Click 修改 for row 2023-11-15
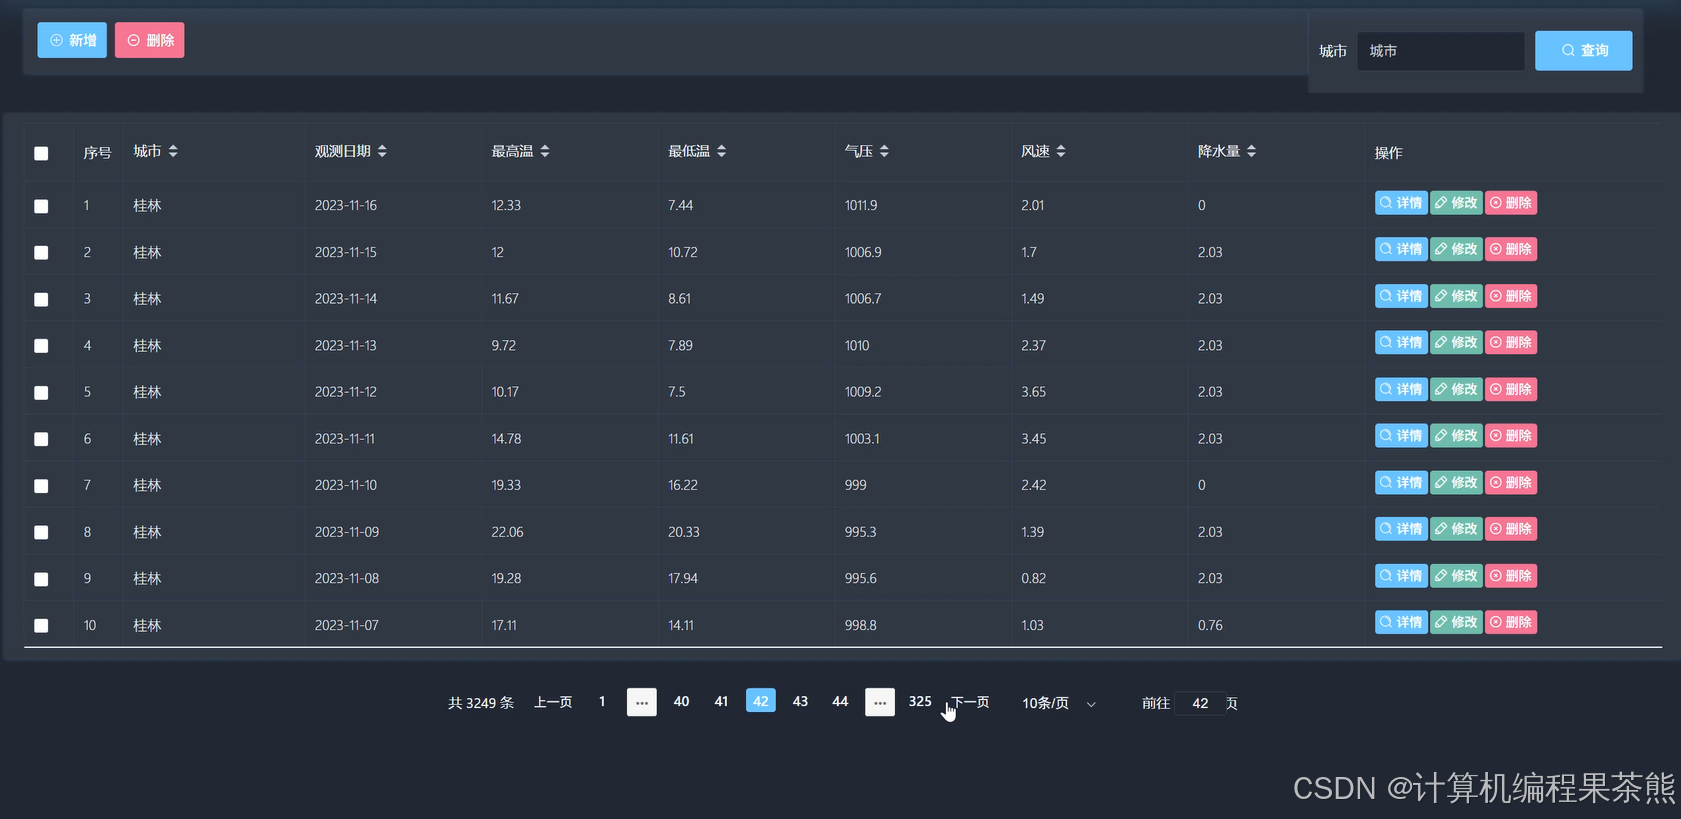 pyautogui.click(x=1456, y=249)
